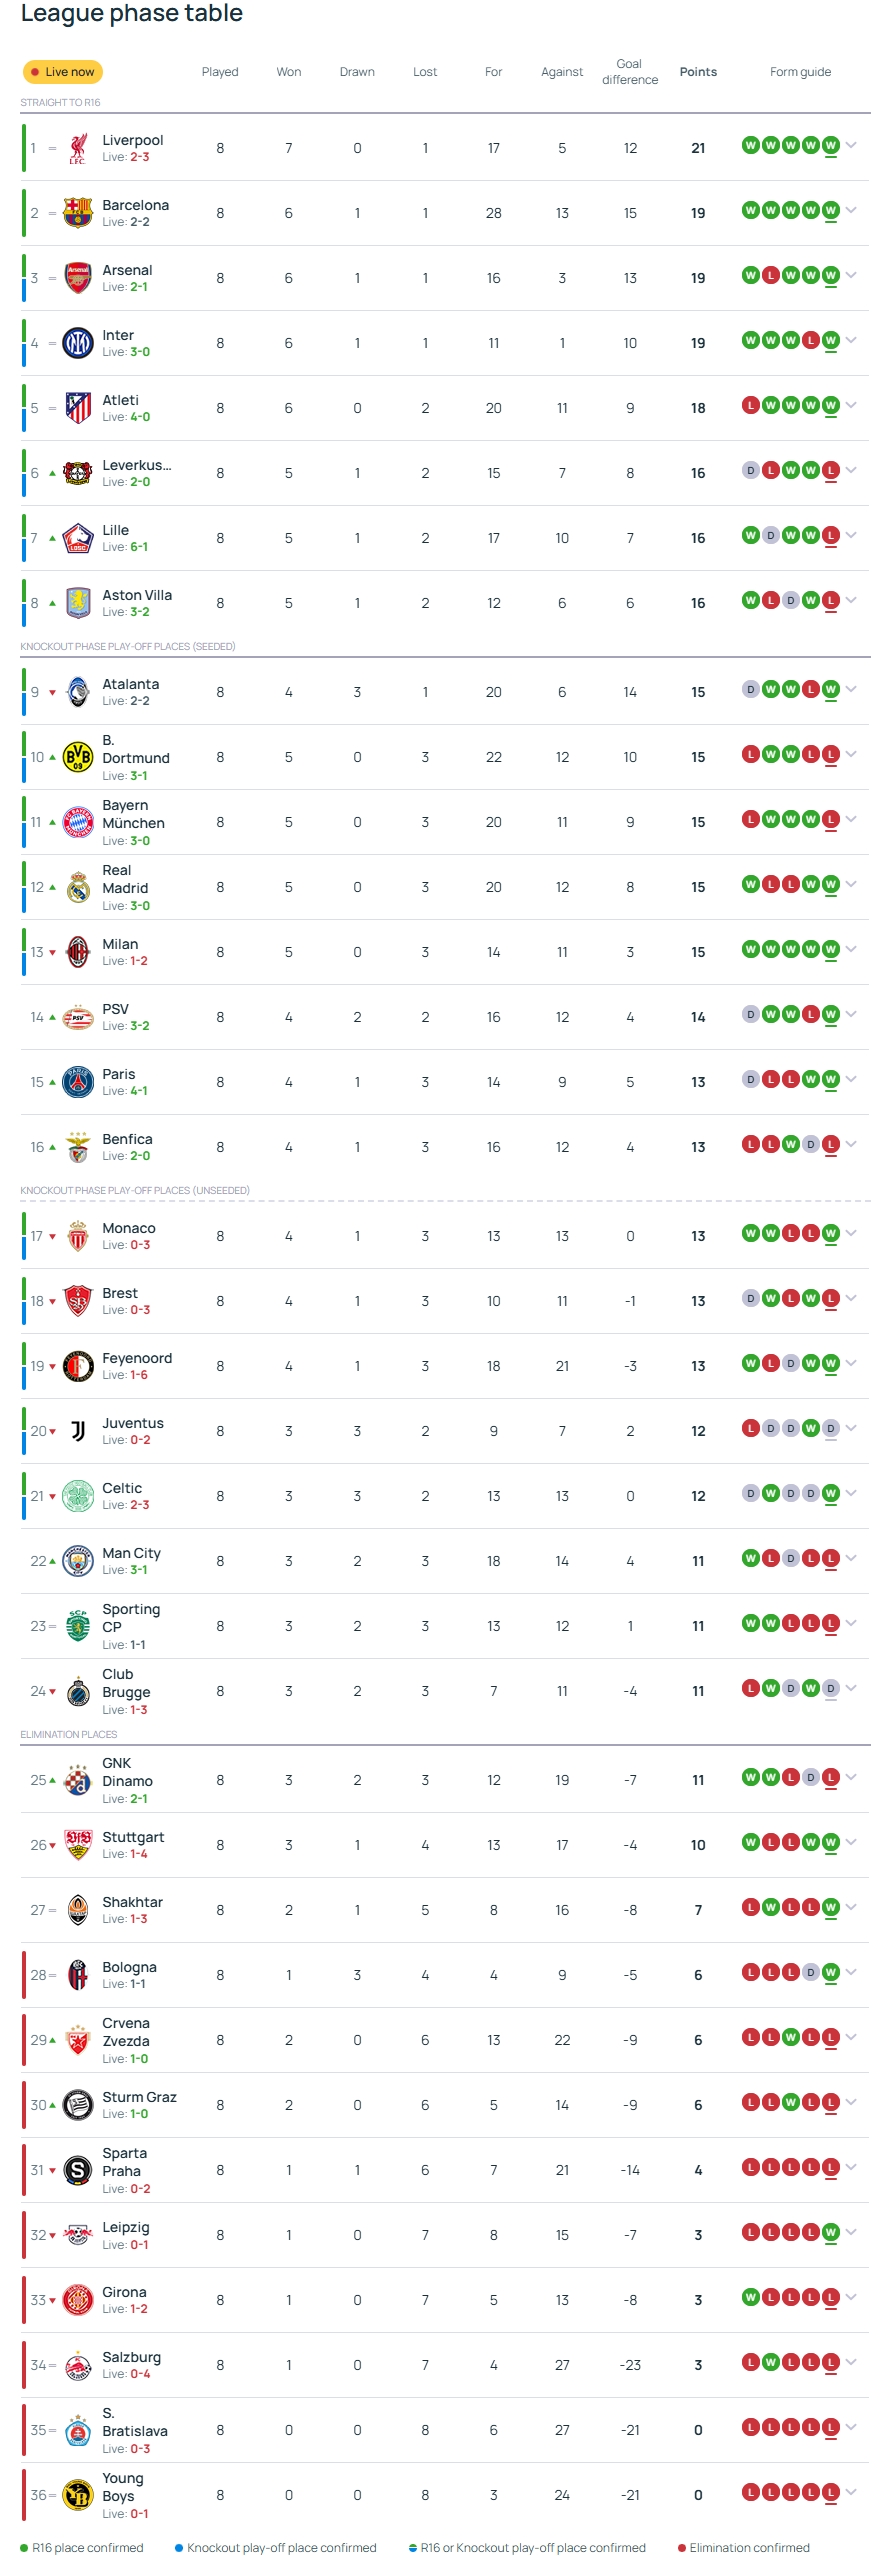
Task: Expand Man City's row chevron
Action: click(x=851, y=1559)
